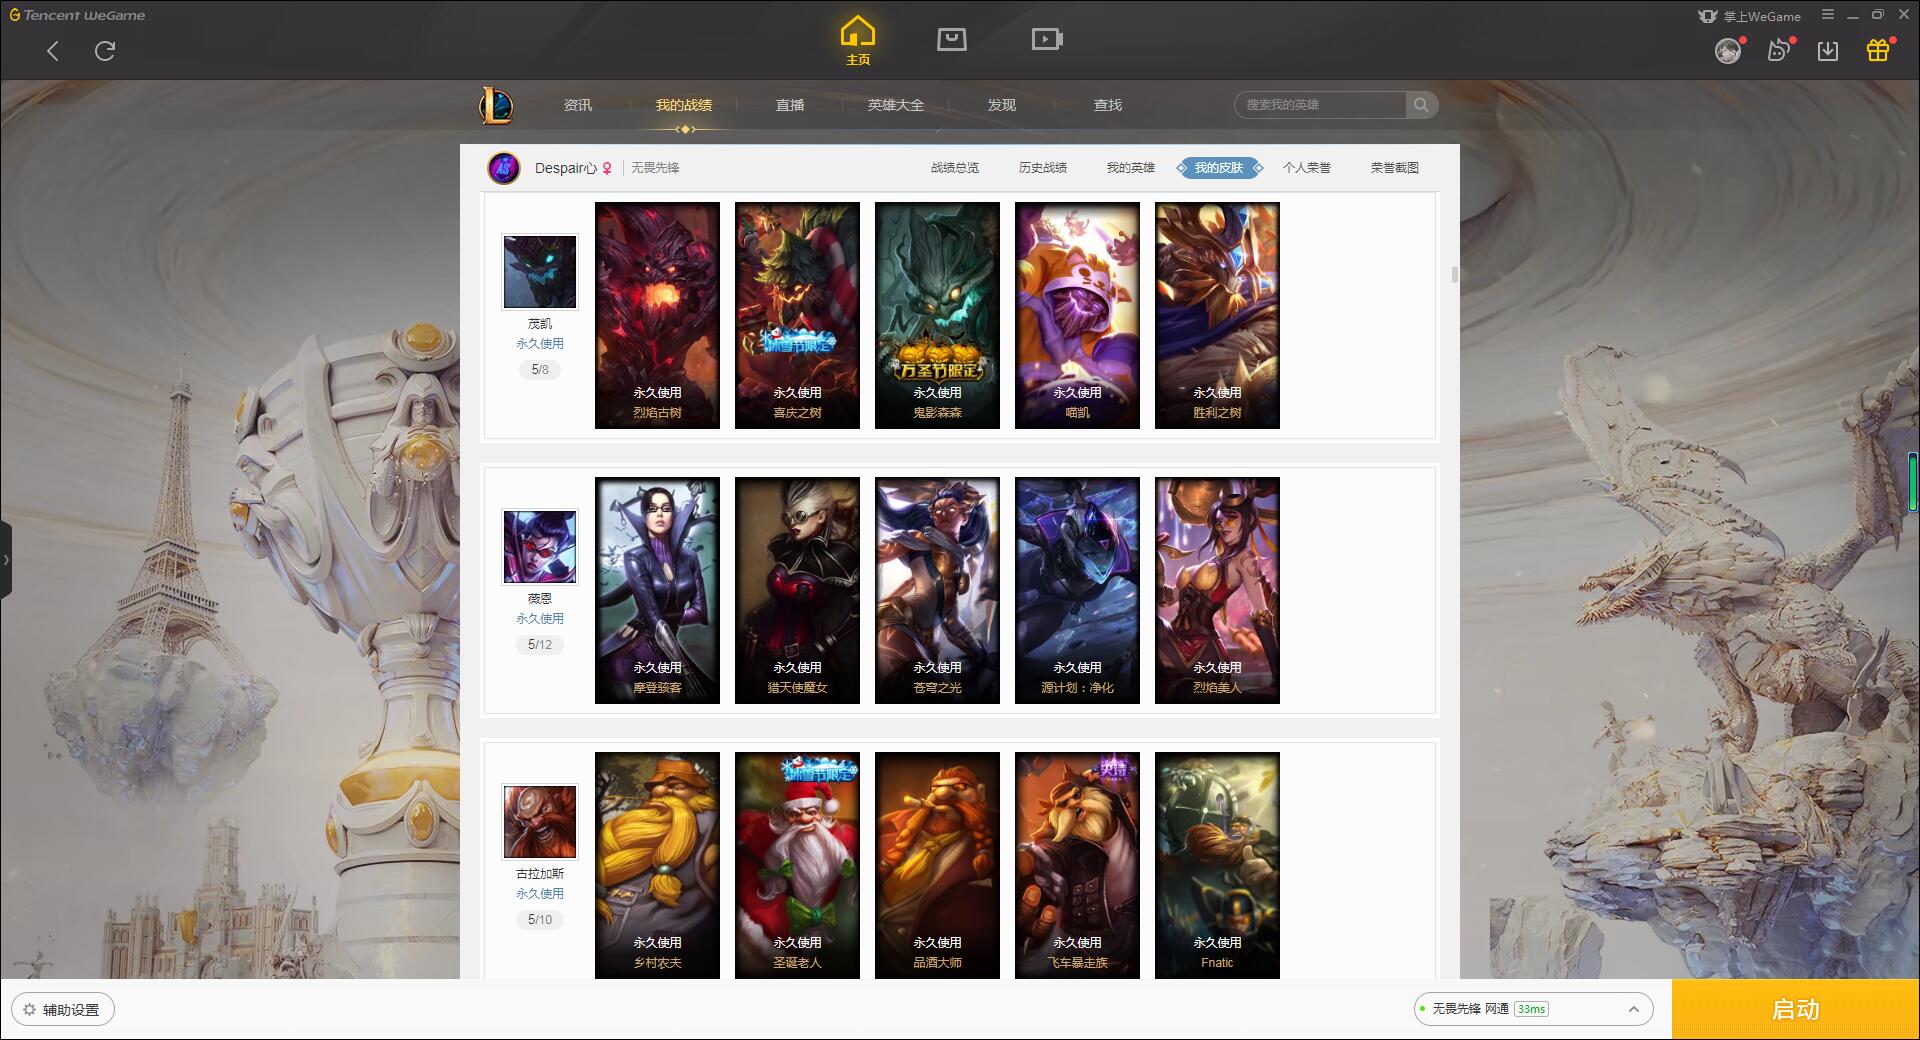Open the 飞车暴走族 skin card
The height and width of the screenshot is (1040, 1920).
(x=1077, y=865)
